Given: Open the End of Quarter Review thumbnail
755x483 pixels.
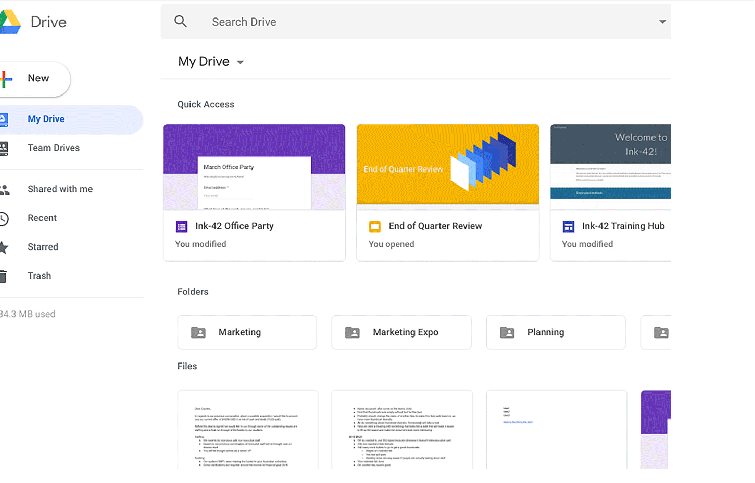Looking at the screenshot, I should (447, 166).
